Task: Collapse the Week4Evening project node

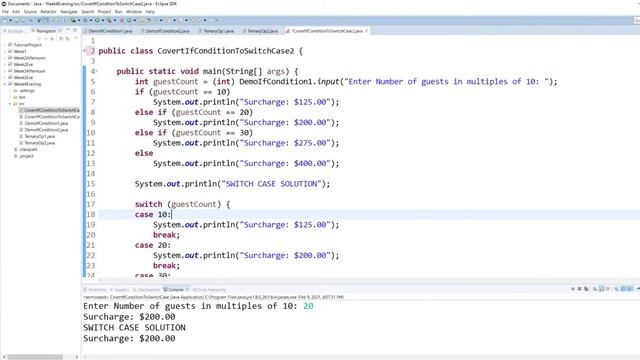Action: (5, 84)
